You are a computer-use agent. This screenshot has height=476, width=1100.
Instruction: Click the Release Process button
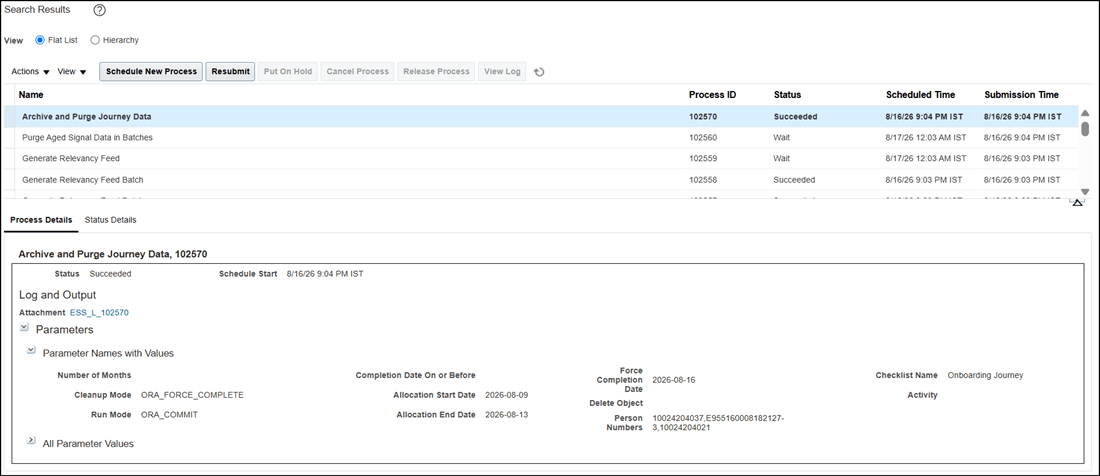(436, 72)
